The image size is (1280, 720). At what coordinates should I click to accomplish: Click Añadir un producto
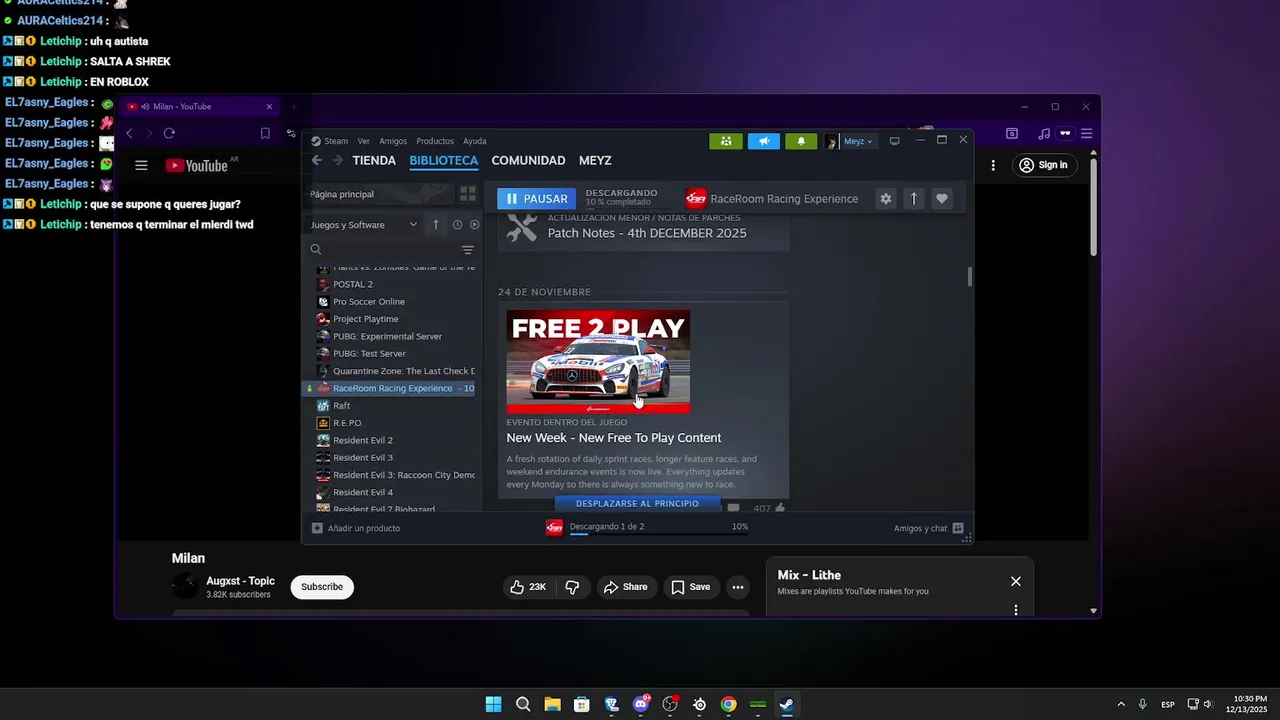click(x=356, y=528)
